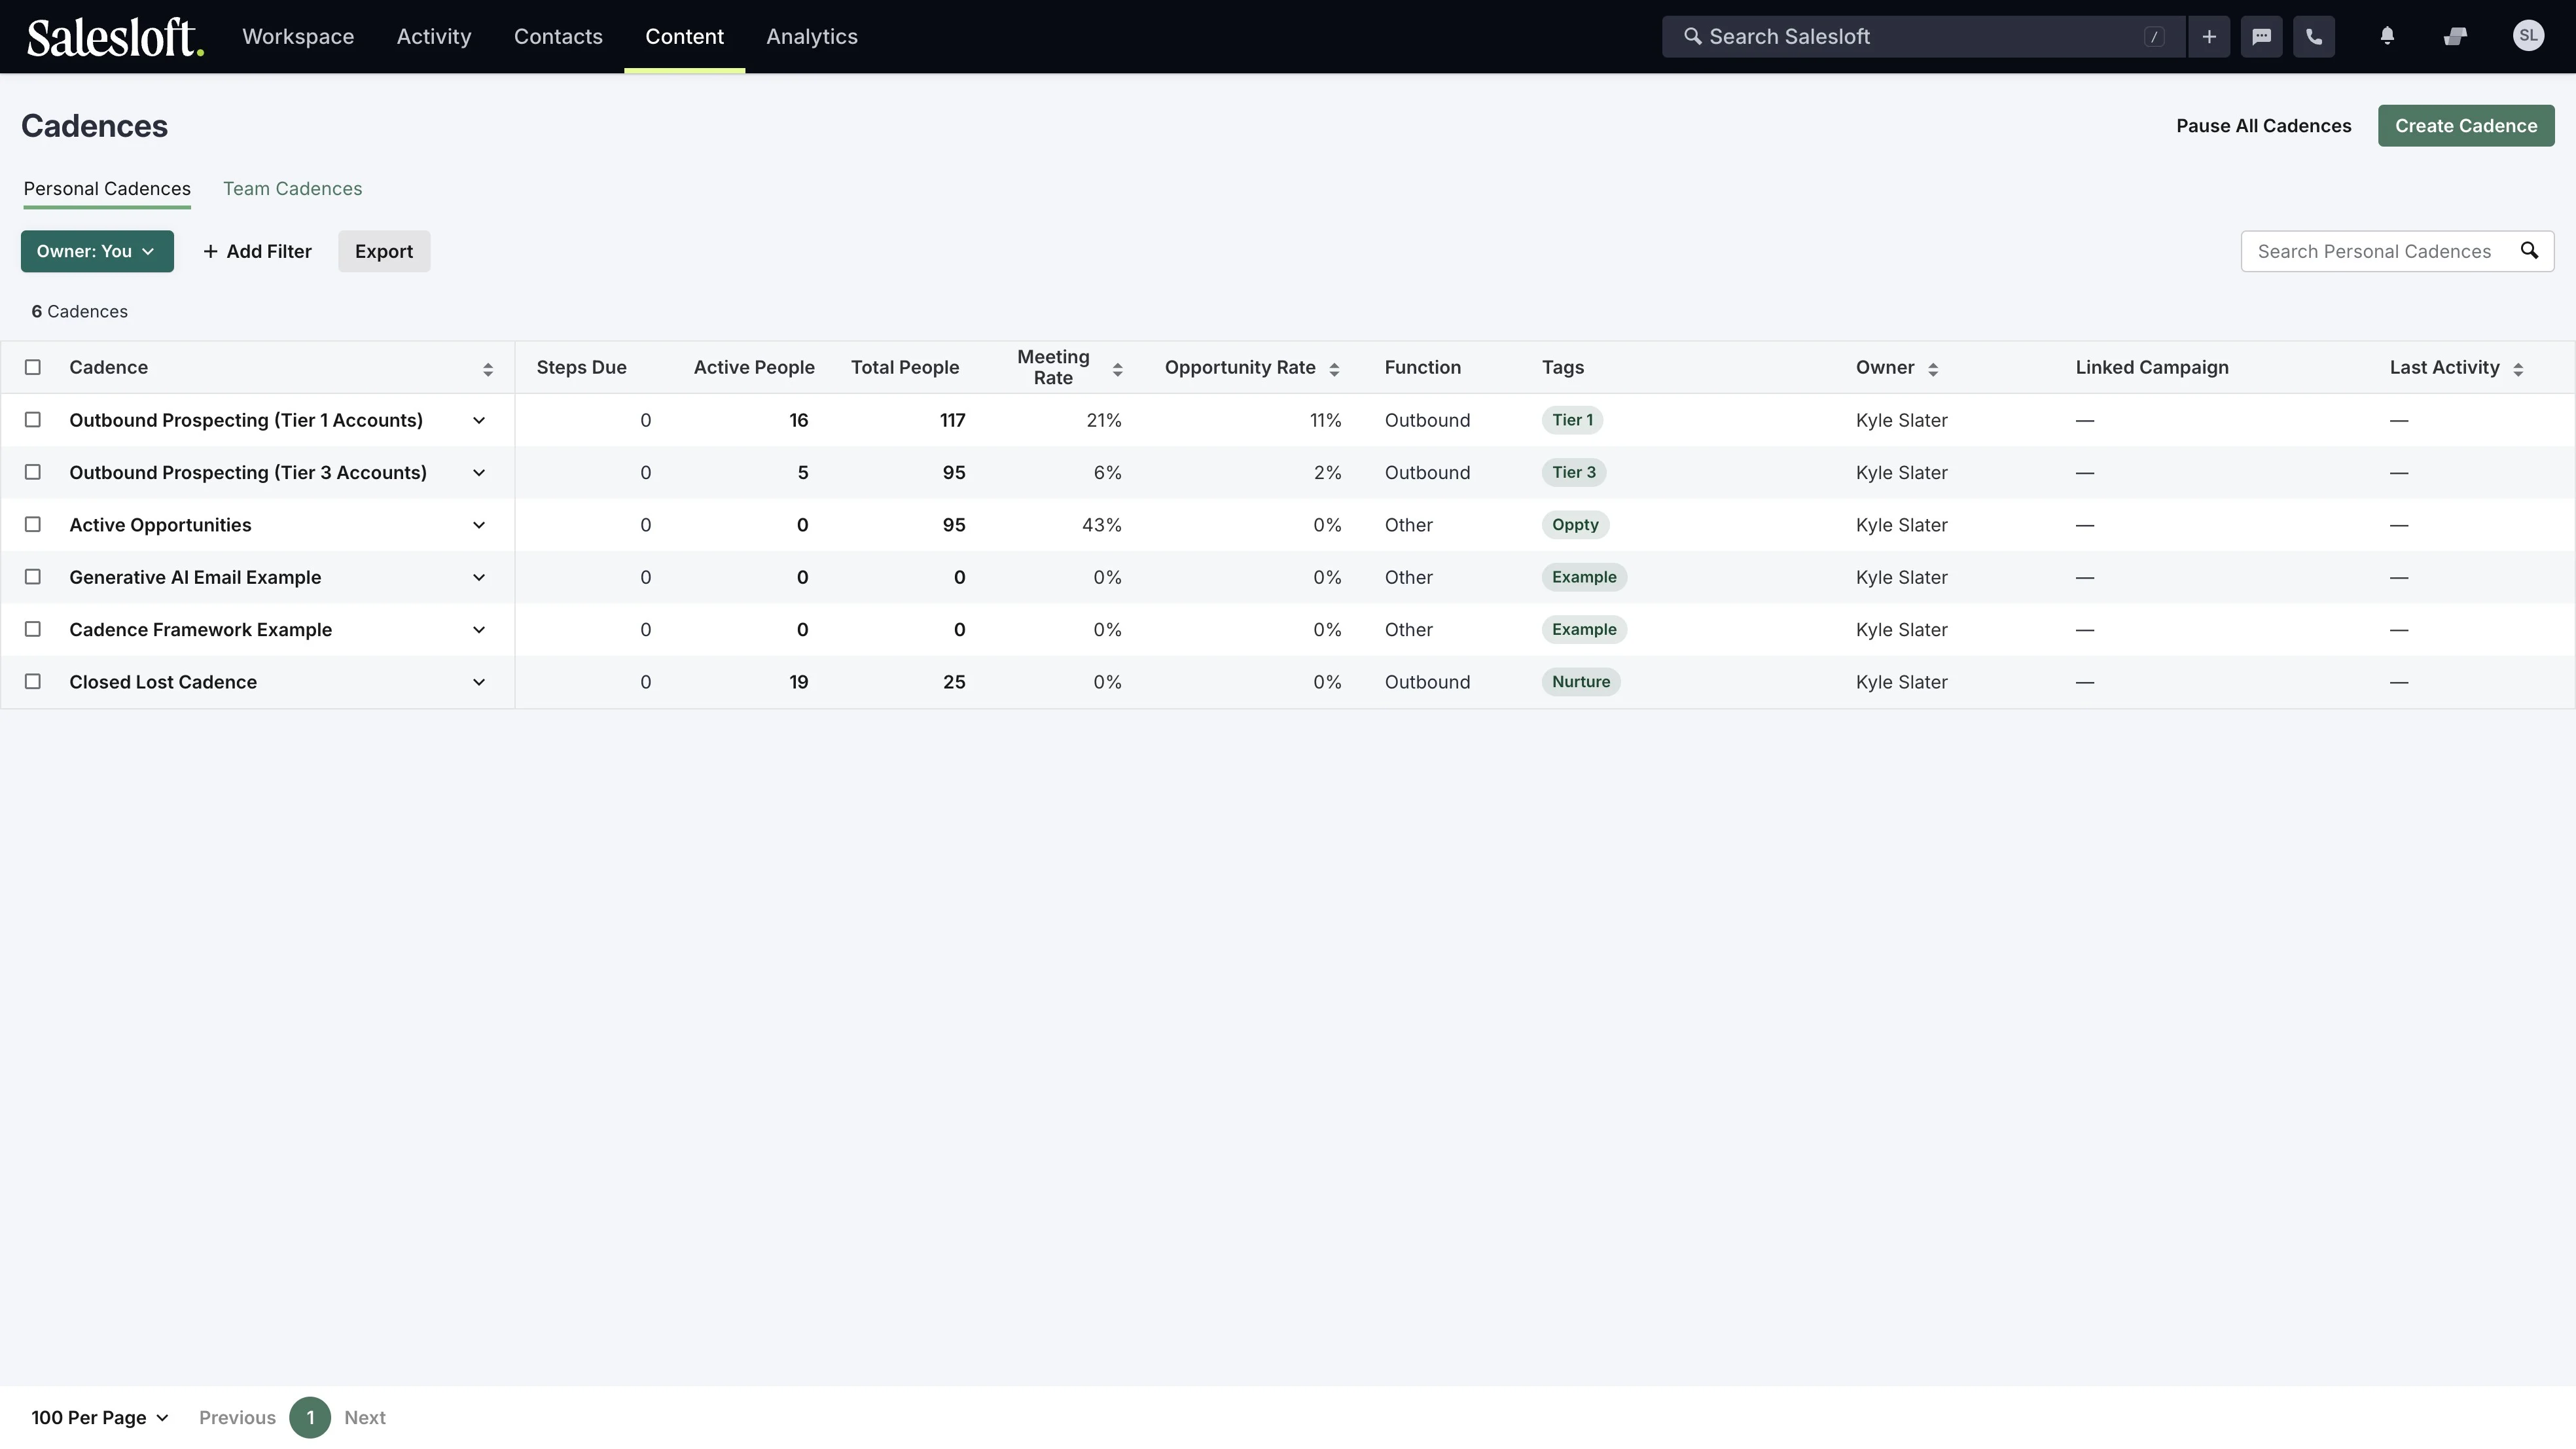Check Outbound Prospecting (Tier 1 Accounts) row
This screenshot has height=1449, width=2576.
tap(33, 420)
